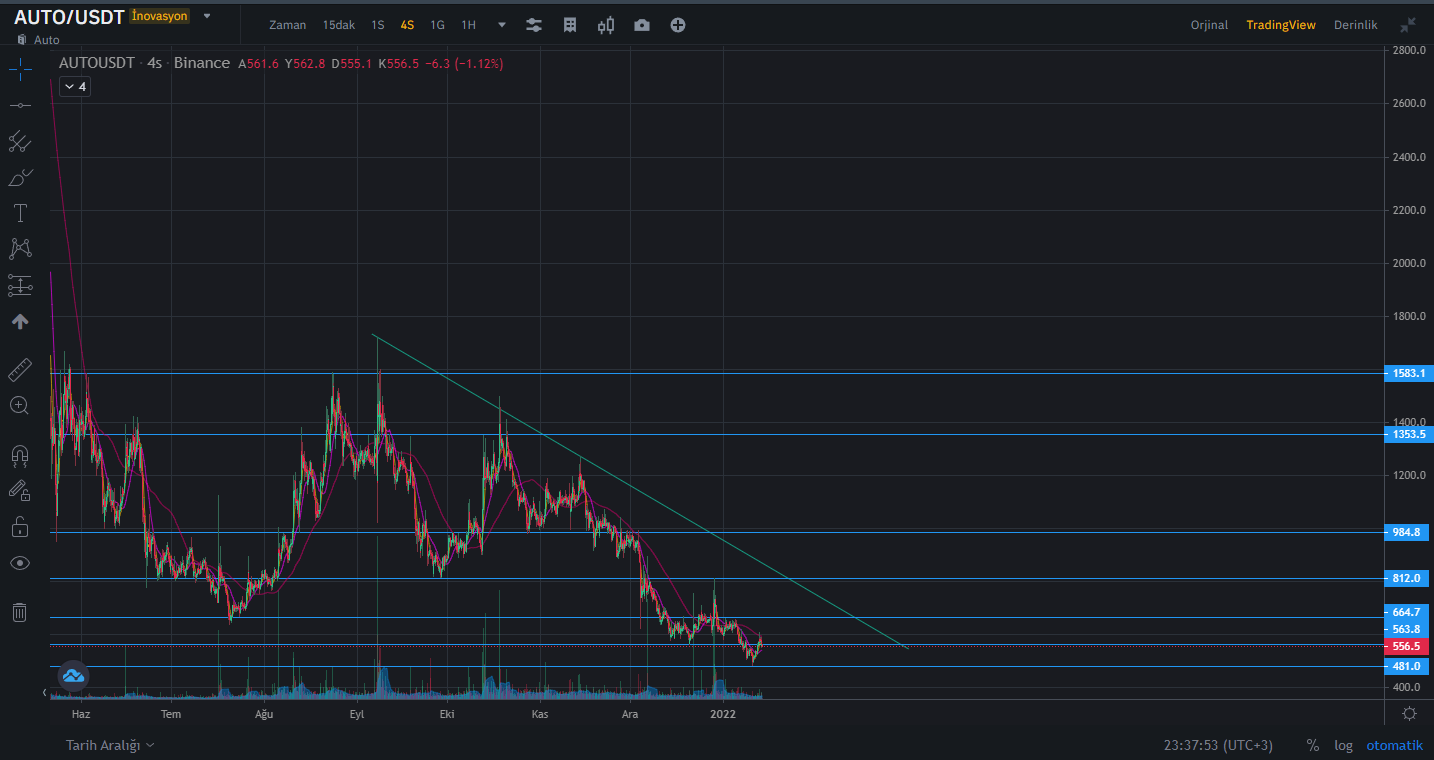Select the crosshair cursor tool
The image size is (1434, 760).
pyautogui.click(x=20, y=68)
